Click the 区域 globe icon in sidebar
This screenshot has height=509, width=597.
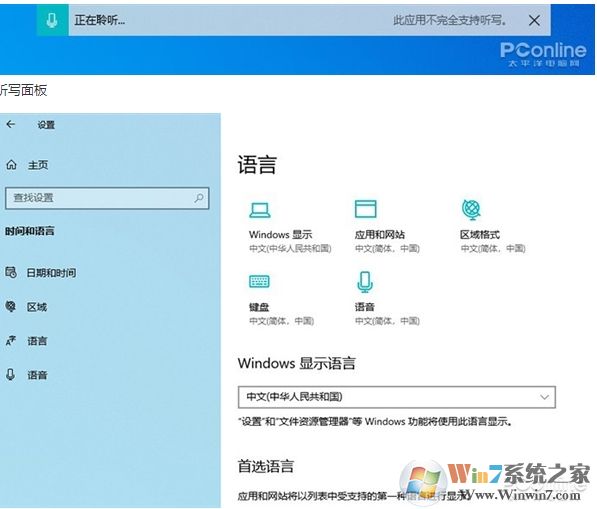coord(11,306)
